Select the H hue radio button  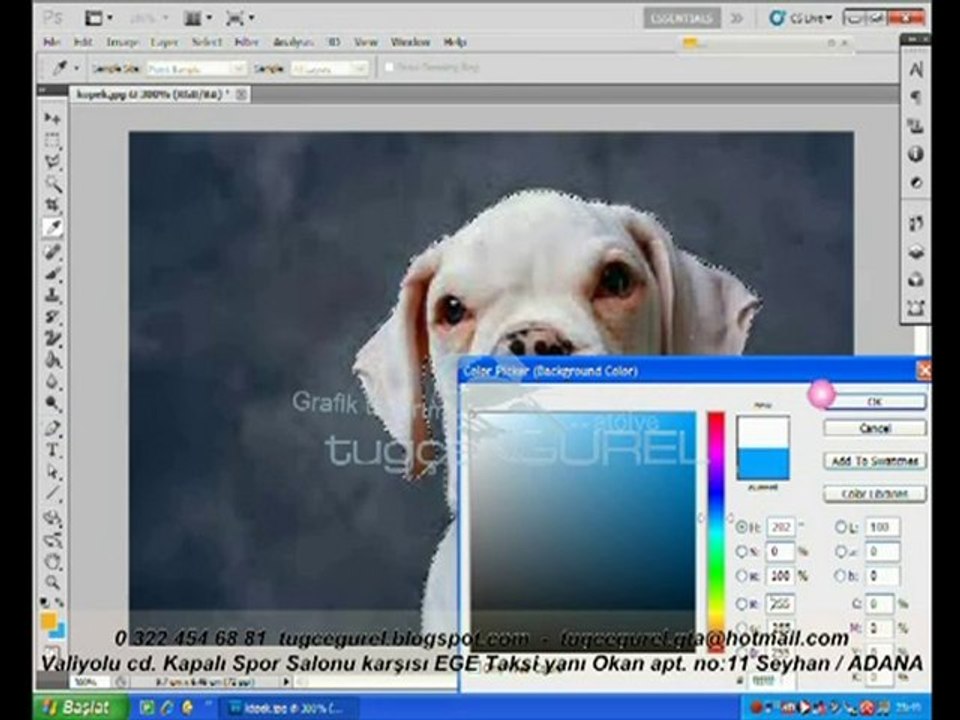(742, 527)
